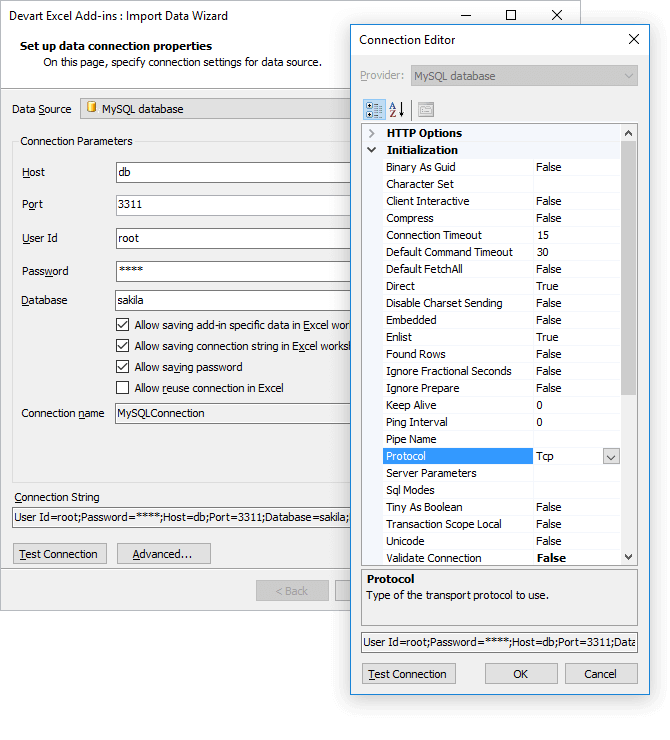The width and height of the screenshot is (670, 740).
Task: Select the Found Rows property
Action: point(458,354)
